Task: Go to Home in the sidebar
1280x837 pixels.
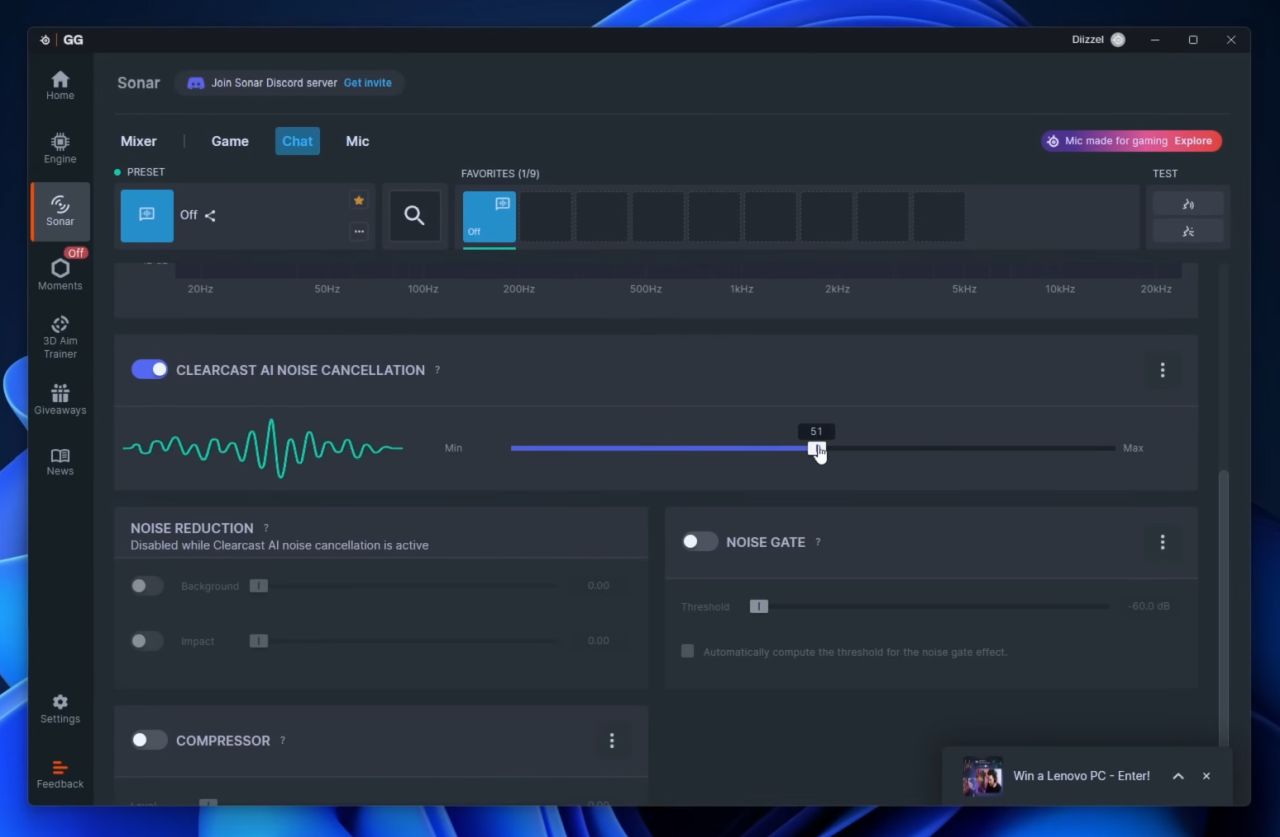Action: point(60,85)
